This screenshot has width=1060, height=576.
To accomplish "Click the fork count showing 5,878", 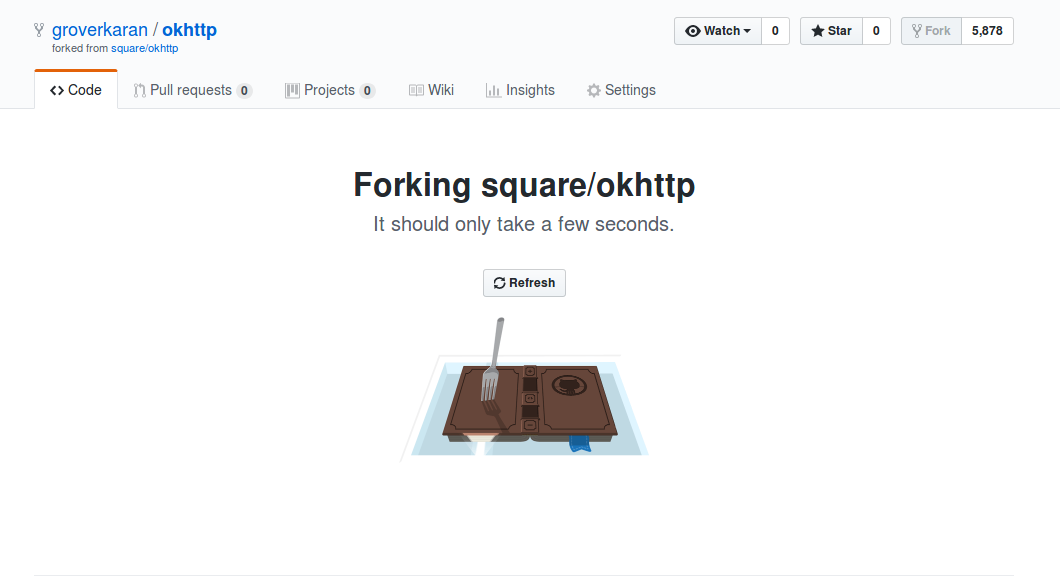I will tap(987, 30).
